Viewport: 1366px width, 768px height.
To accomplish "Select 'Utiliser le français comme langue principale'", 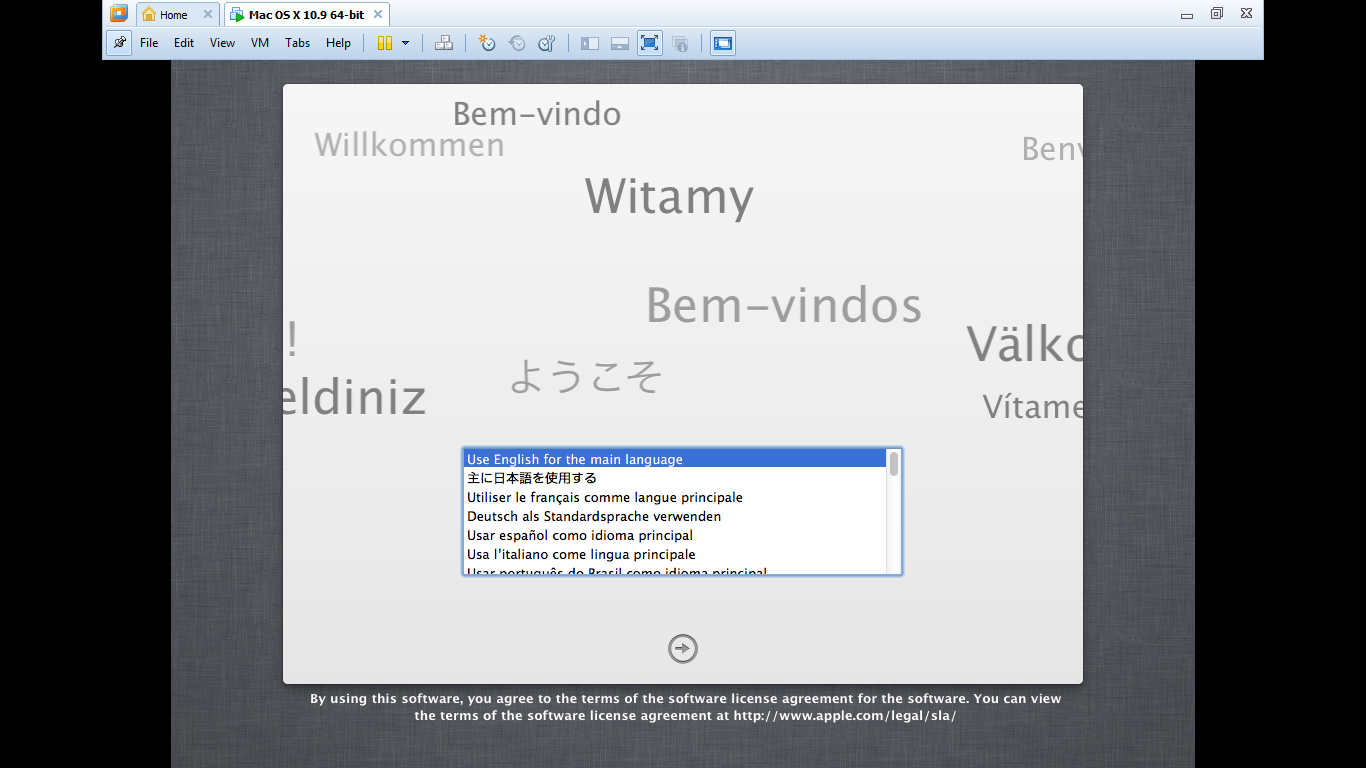I will pyautogui.click(x=675, y=497).
